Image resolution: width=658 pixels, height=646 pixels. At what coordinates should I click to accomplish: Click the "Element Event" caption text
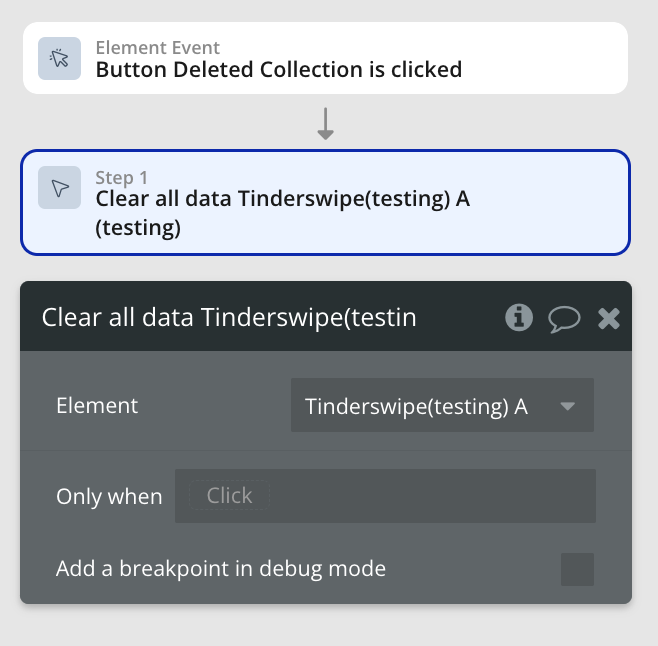(x=157, y=47)
